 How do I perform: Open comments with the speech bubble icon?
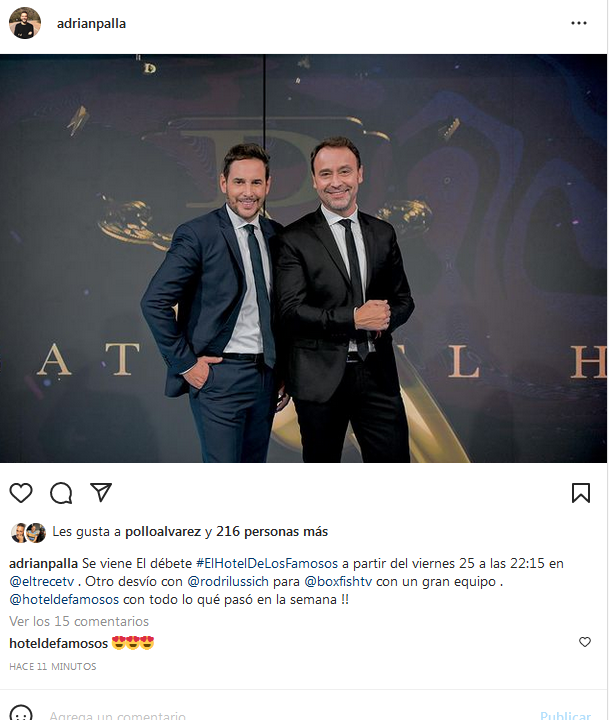(61, 493)
